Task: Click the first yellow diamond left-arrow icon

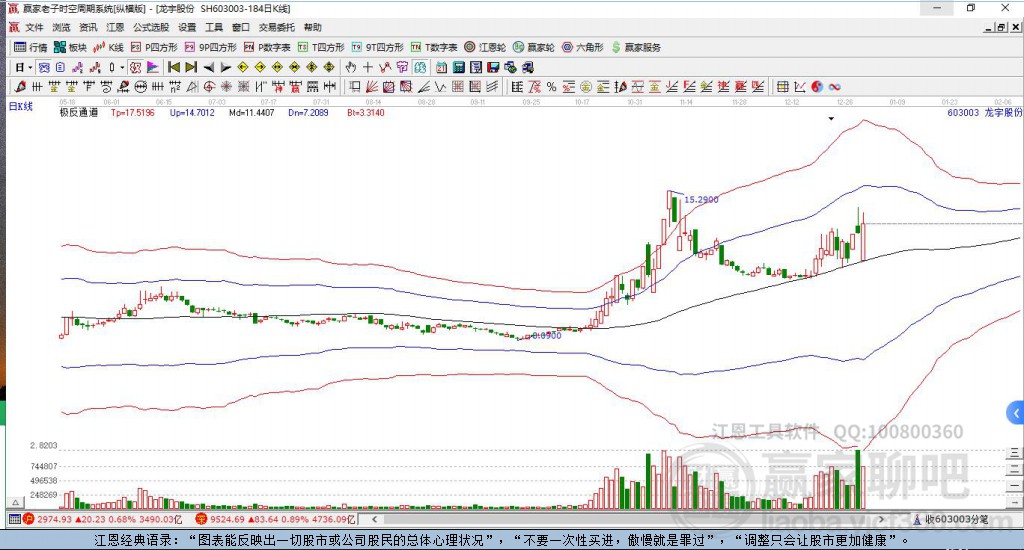Action: click(x=242, y=67)
